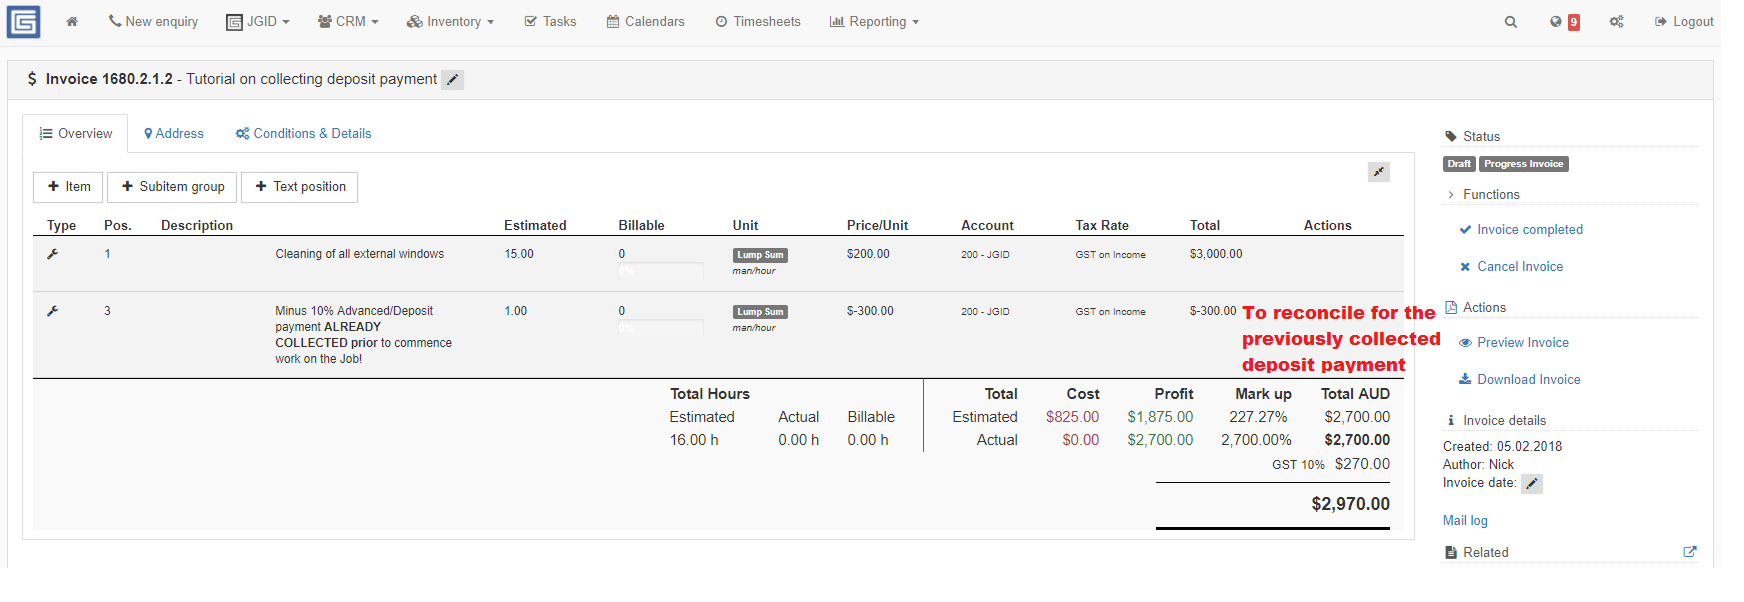Click Logout
Image resolution: width=1744 pixels, height=602 pixels.
tap(1684, 22)
